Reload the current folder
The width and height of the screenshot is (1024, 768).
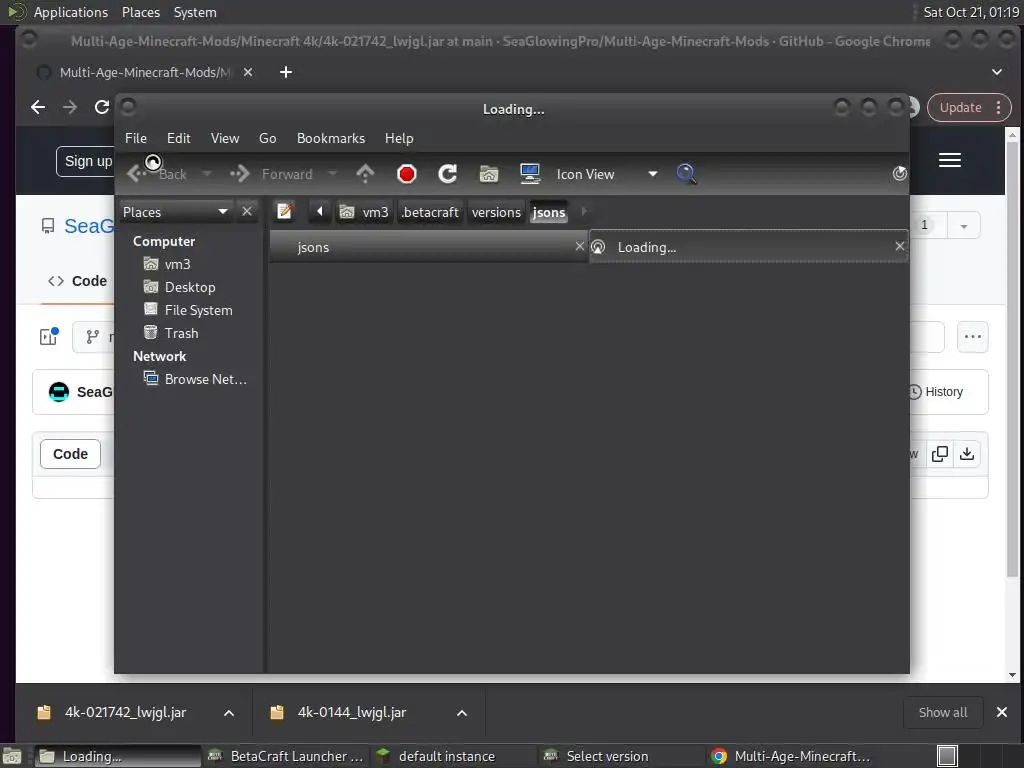click(x=447, y=174)
